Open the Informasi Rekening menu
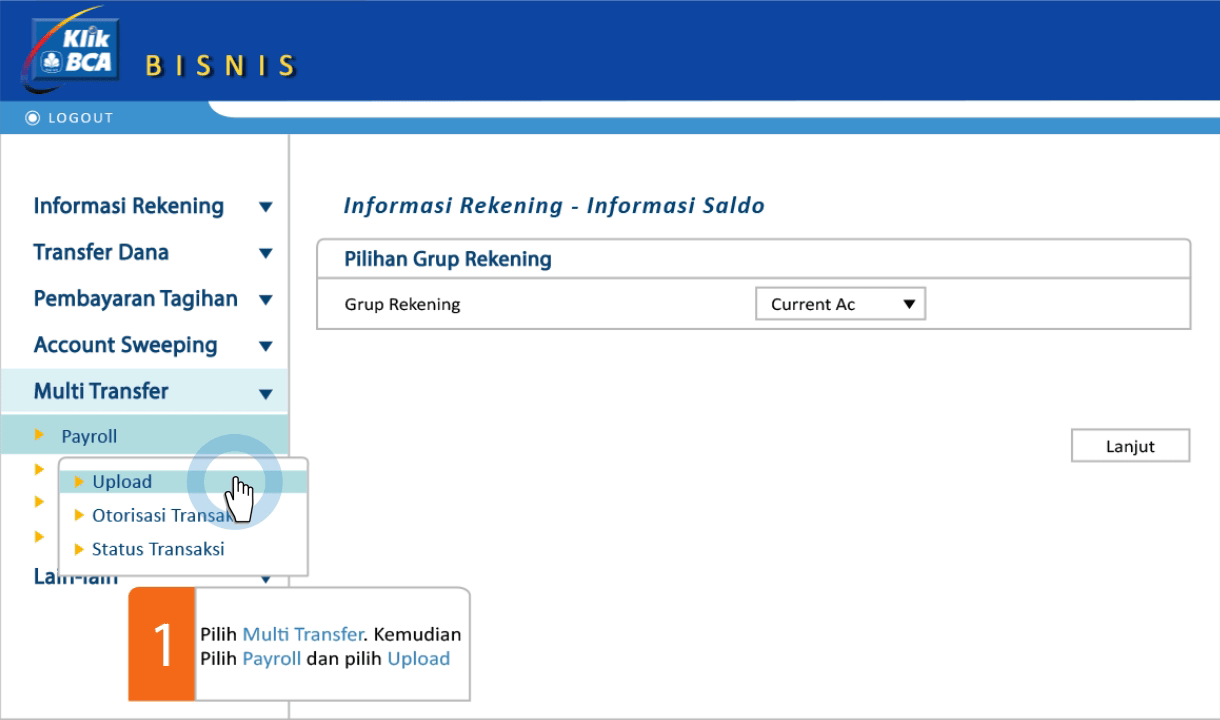 point(128,207)
